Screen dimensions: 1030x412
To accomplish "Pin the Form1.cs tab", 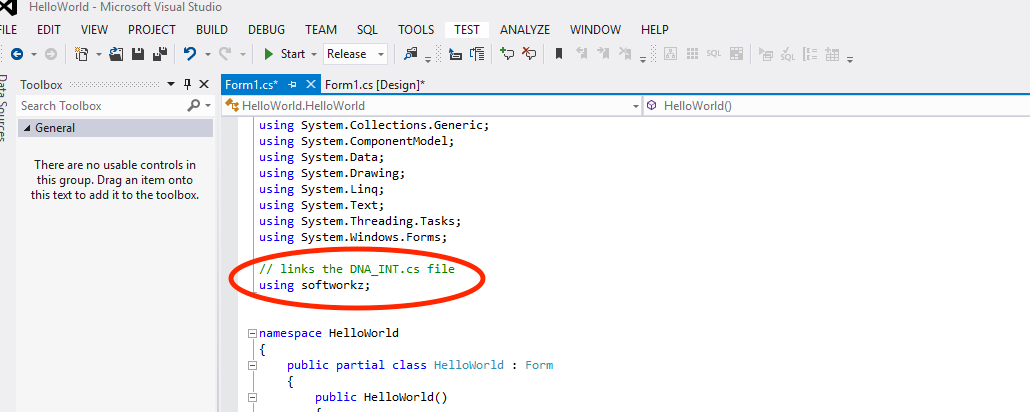I will coord(293,85).
